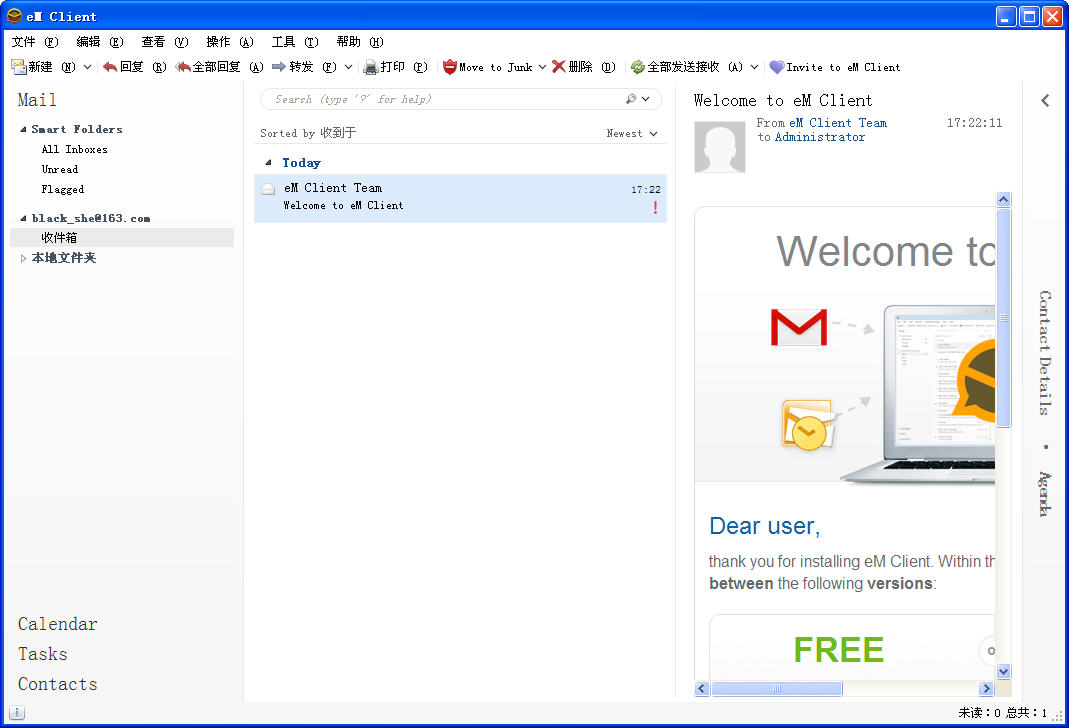The width and height of the screenshot is (1069, 728).
Task: Open Agenda side tab
Action: [1045, 494]
